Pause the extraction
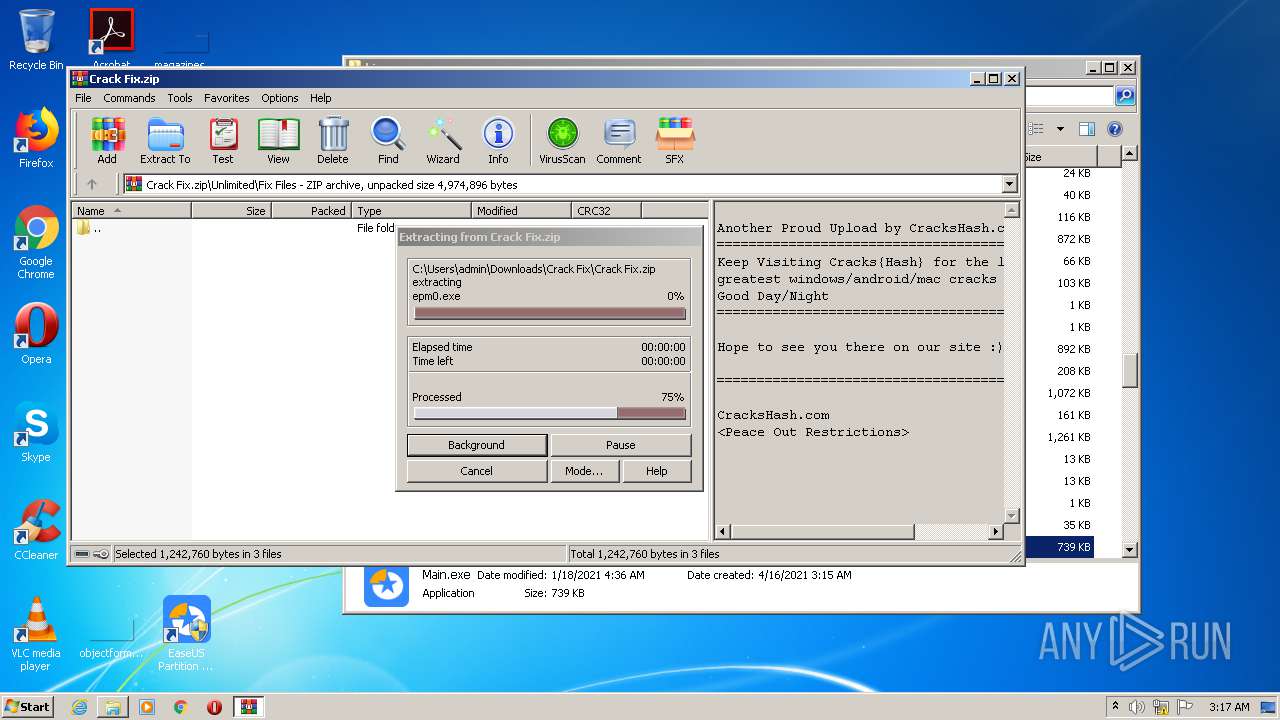The height and width of the screenshot is (720, 1280). pos(620,445)
